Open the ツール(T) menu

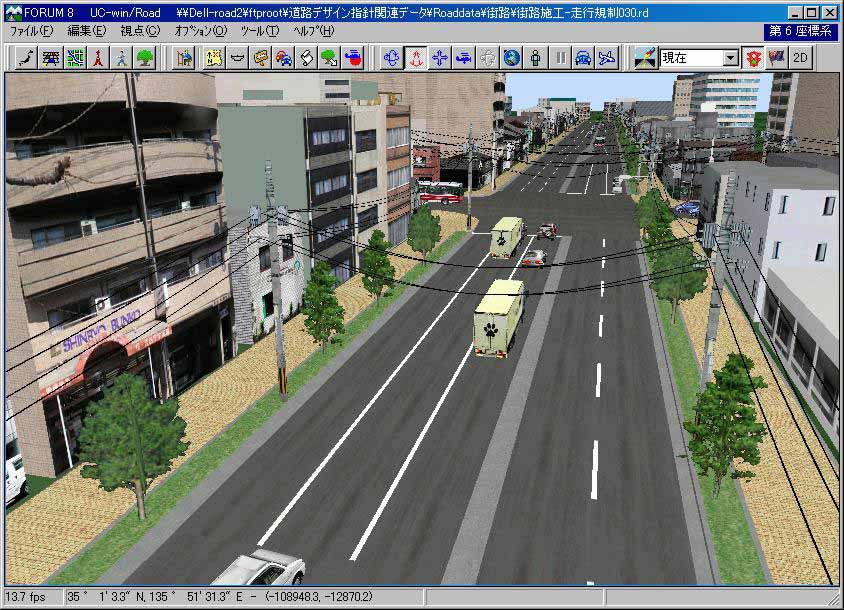tap(260, 31)
